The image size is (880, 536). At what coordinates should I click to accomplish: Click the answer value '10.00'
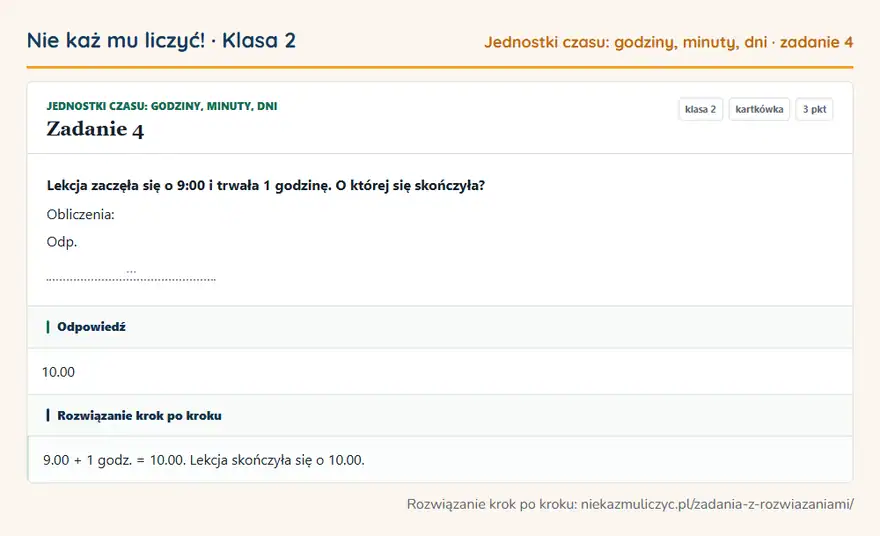click(x=58, y=372)
